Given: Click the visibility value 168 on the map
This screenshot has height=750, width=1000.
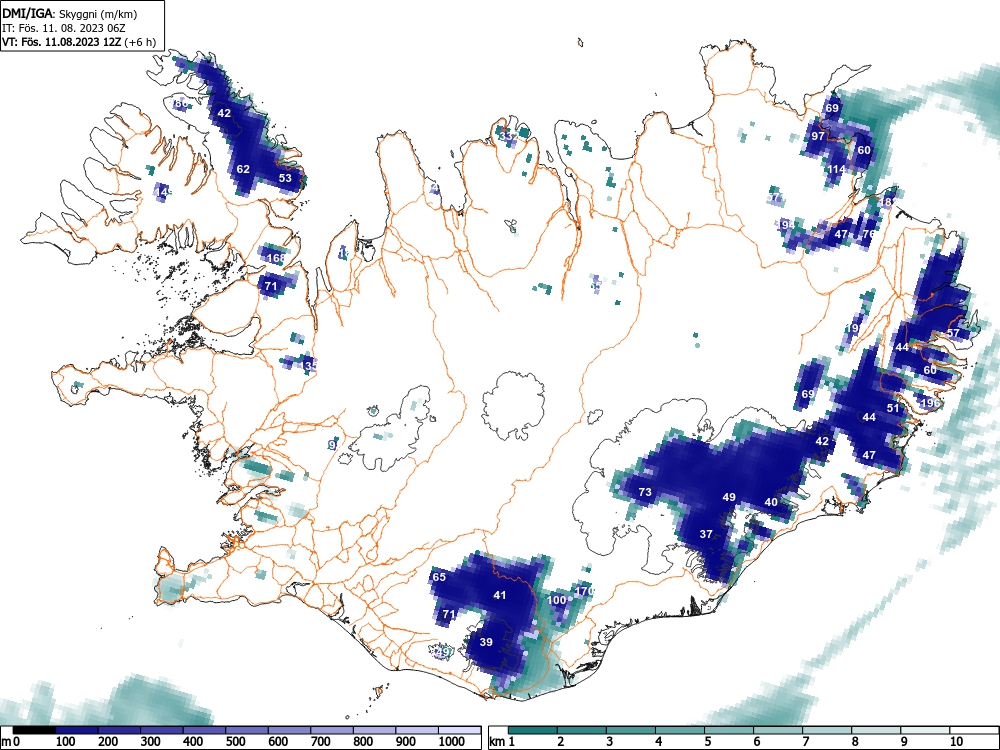Looking at the screenshot, I should click(276, 258).
